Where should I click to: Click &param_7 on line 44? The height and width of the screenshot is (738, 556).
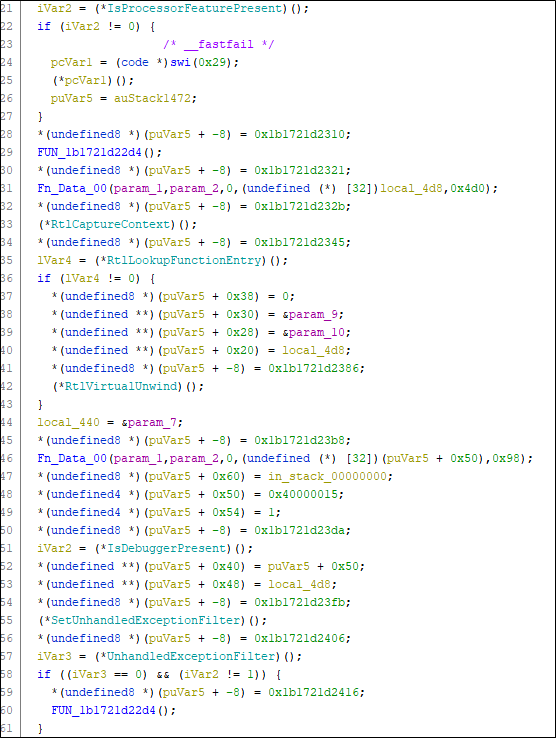(149, 422)
